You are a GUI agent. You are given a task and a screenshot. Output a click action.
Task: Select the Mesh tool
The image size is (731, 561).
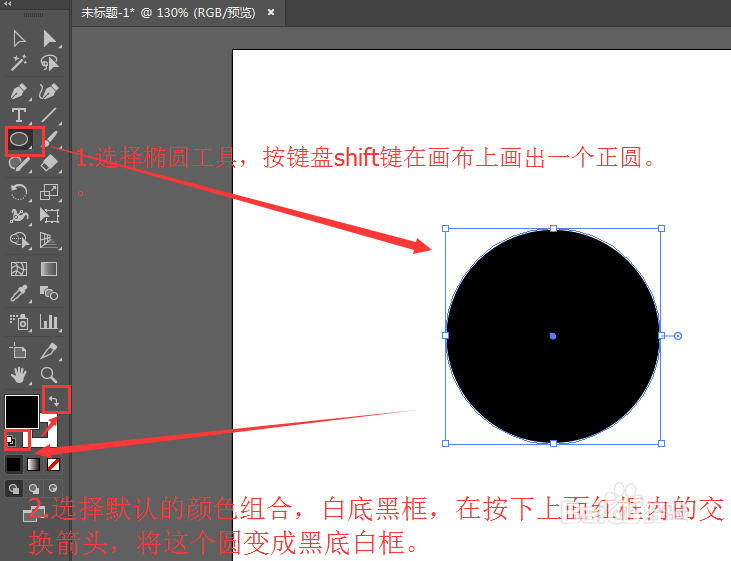pos(19,269)
